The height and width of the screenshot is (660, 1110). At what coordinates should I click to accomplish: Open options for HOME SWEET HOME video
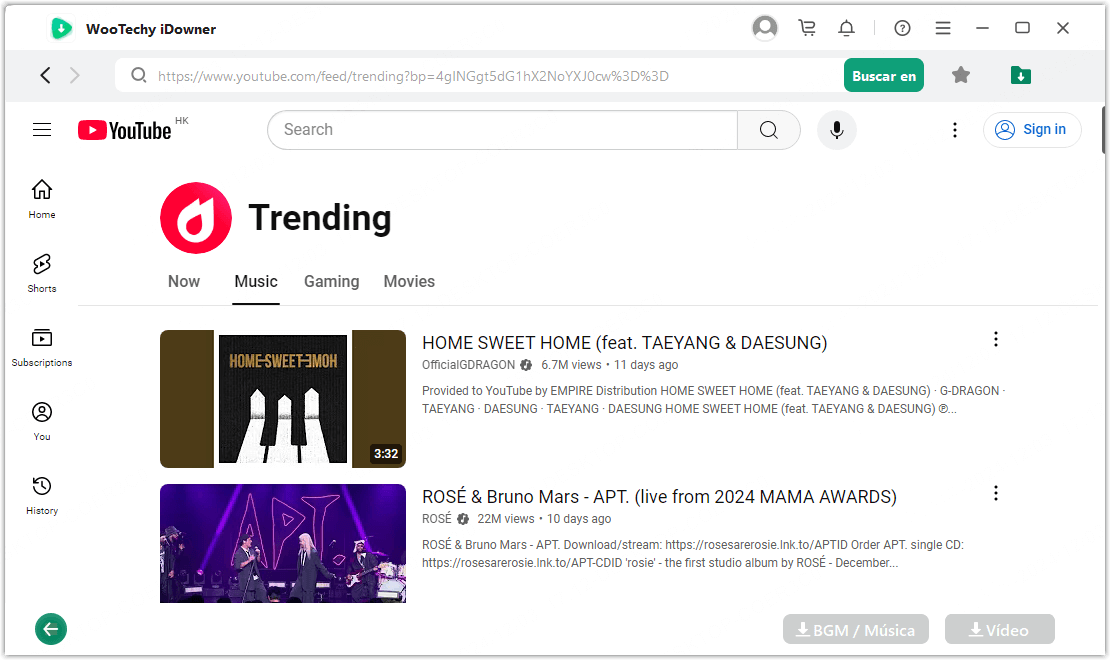[x=995, y=340]
